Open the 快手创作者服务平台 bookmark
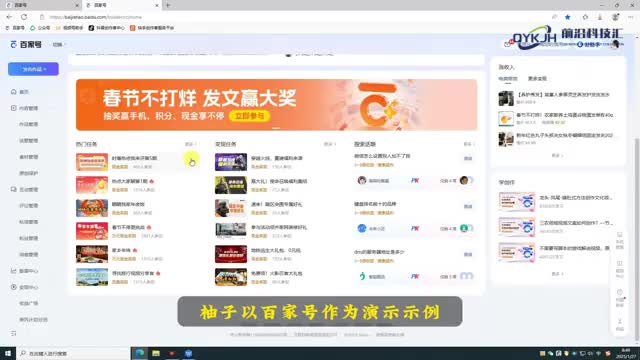The width and height of the screenshot is (640, 360). pyautogui.click(x=152, y=28)
